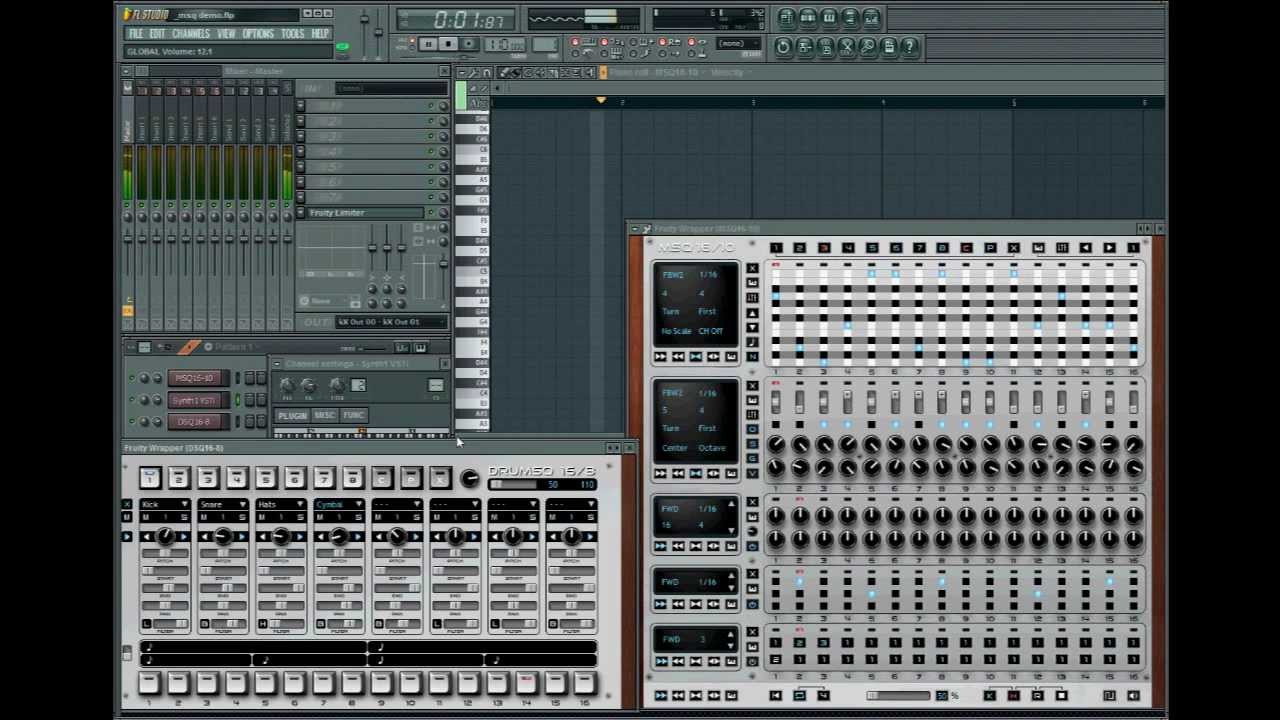Screen dimensions: 1280x720
Task: Open the OPTIONS menu
Action: point(258,33)
